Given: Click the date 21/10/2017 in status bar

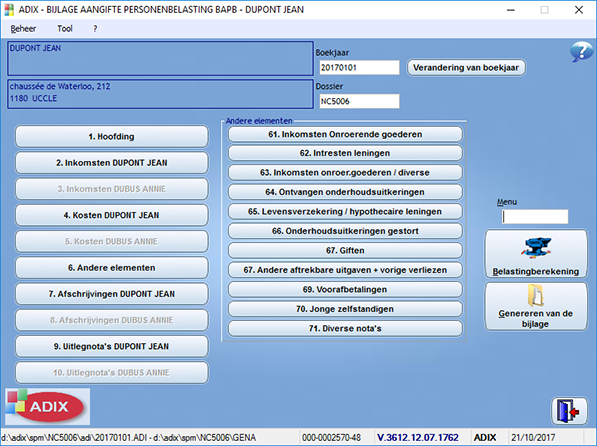Looking at the screenshot, I should pos(533,438).
